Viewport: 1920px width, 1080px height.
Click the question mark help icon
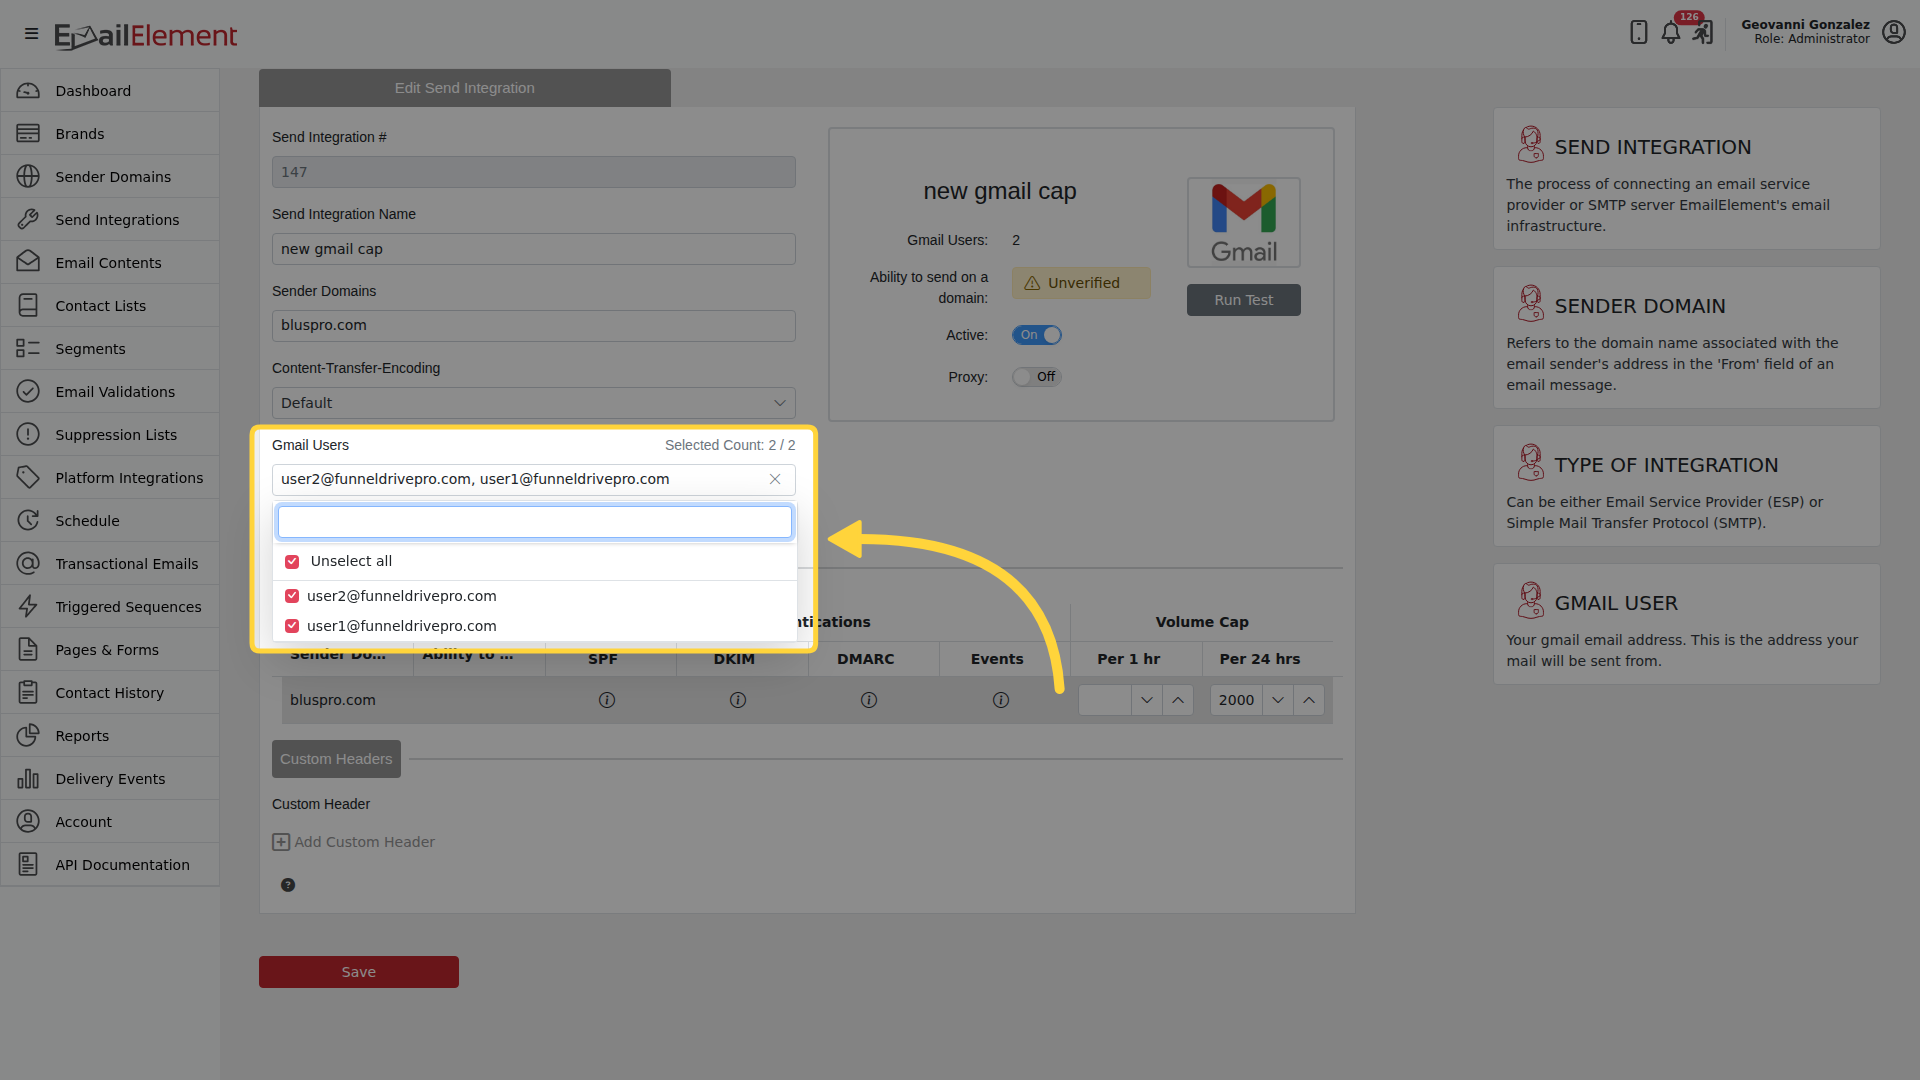tap(288, 885)
